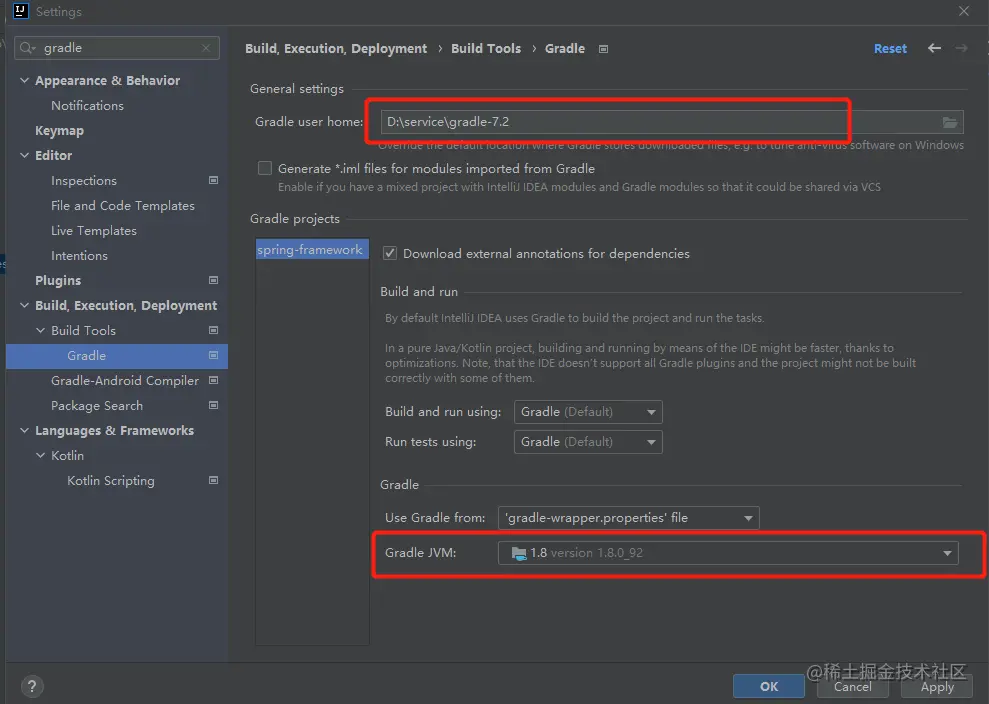Collapse the Build Tools node

(40, 330)
